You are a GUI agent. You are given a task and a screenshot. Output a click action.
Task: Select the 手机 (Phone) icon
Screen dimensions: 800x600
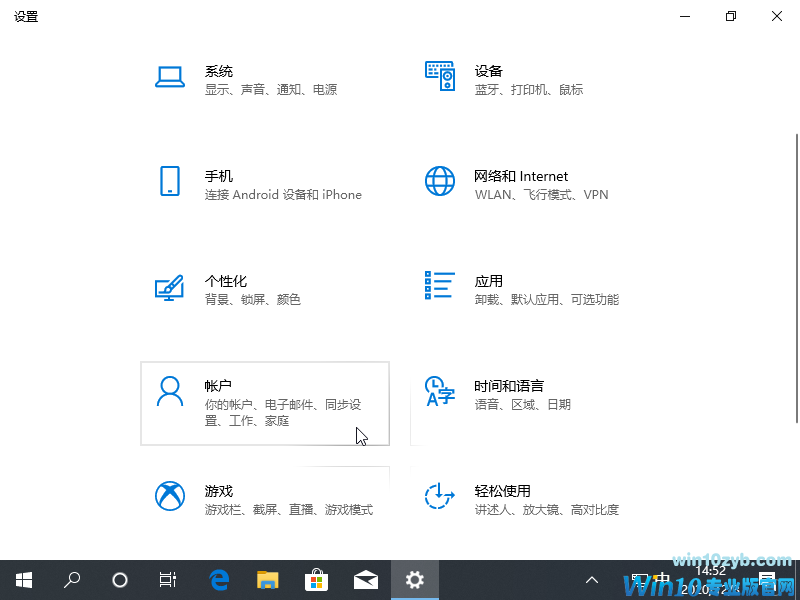[x=170, y=182]
